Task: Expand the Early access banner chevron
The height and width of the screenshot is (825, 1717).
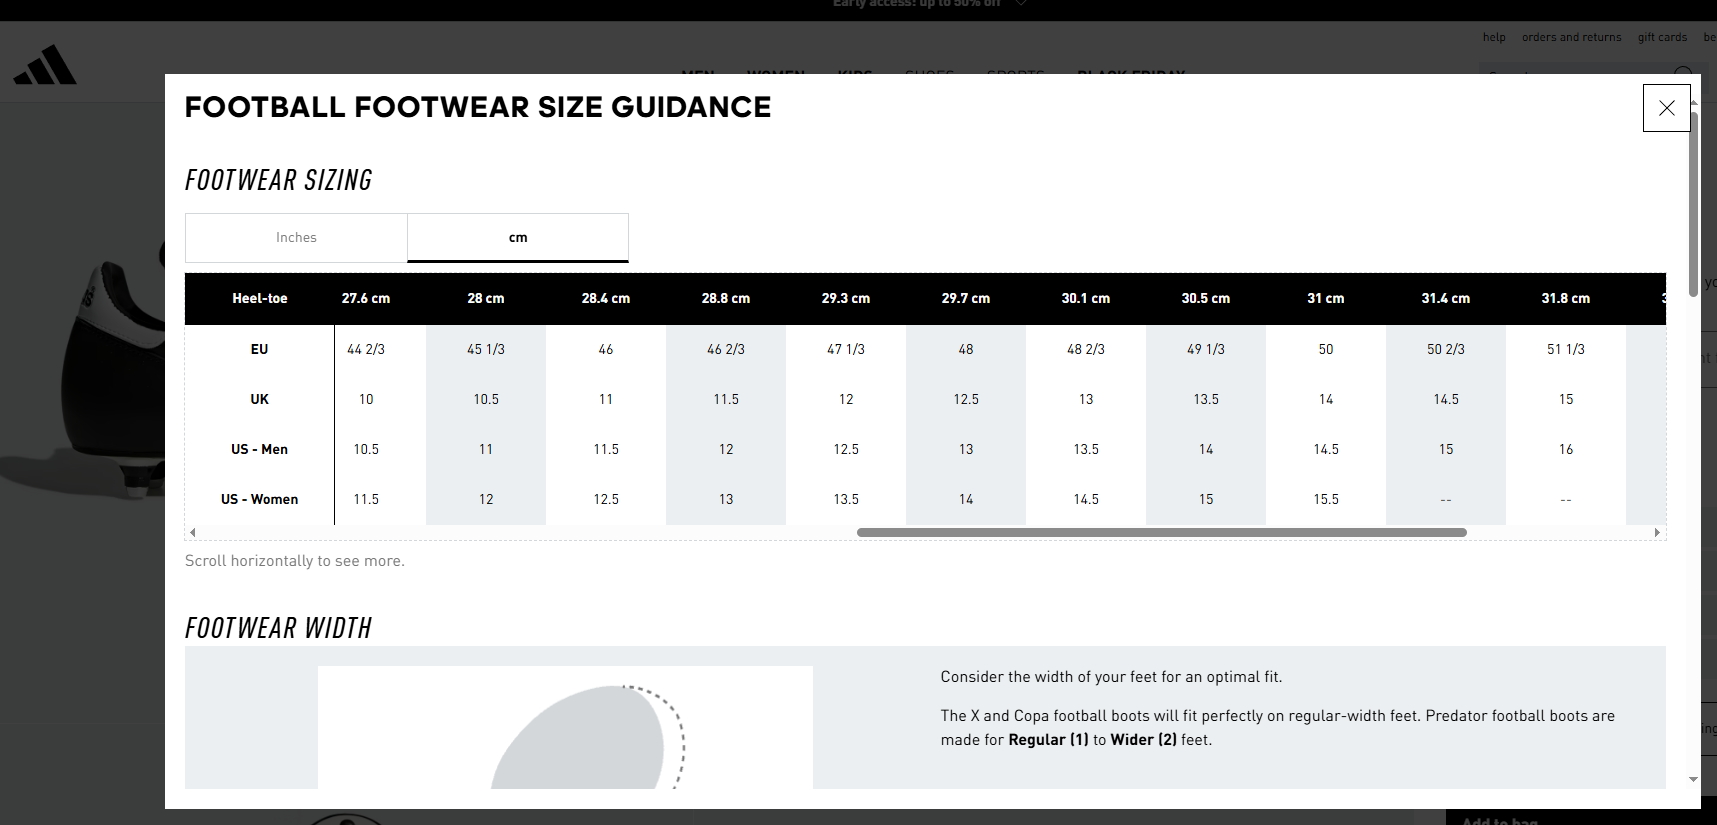Action: coord(1020,4)
